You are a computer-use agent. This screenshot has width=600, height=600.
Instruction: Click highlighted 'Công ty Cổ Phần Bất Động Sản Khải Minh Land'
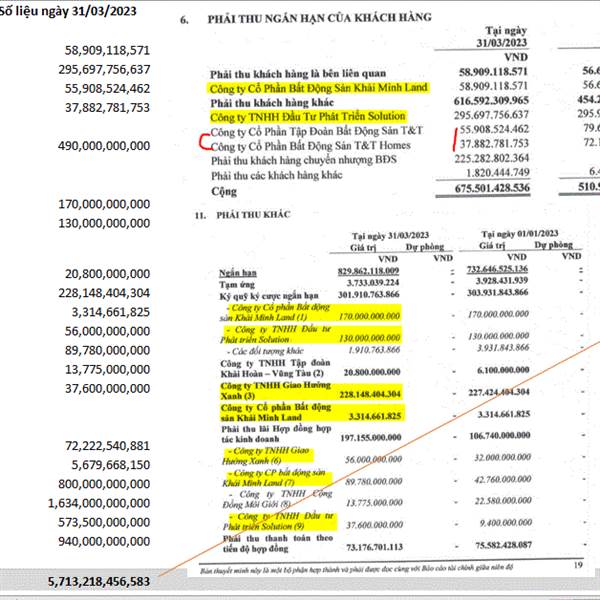[x=319, y=88]
